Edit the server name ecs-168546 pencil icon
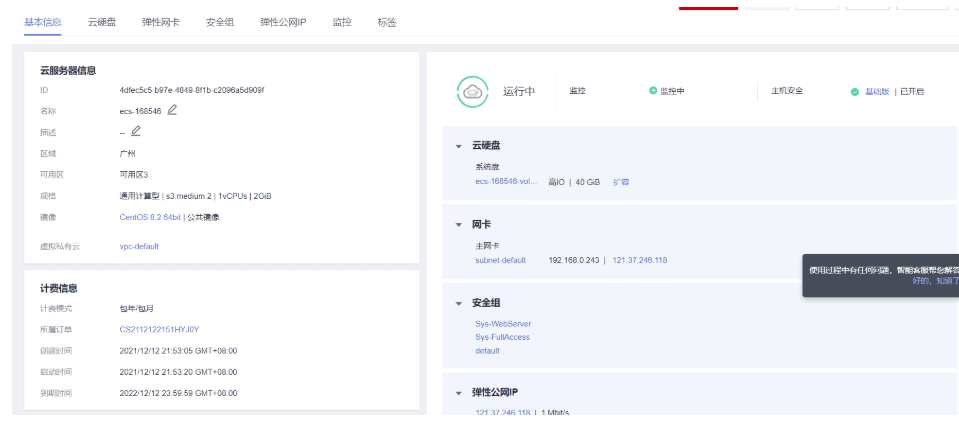The image size is (959, 446). point(172,110)
